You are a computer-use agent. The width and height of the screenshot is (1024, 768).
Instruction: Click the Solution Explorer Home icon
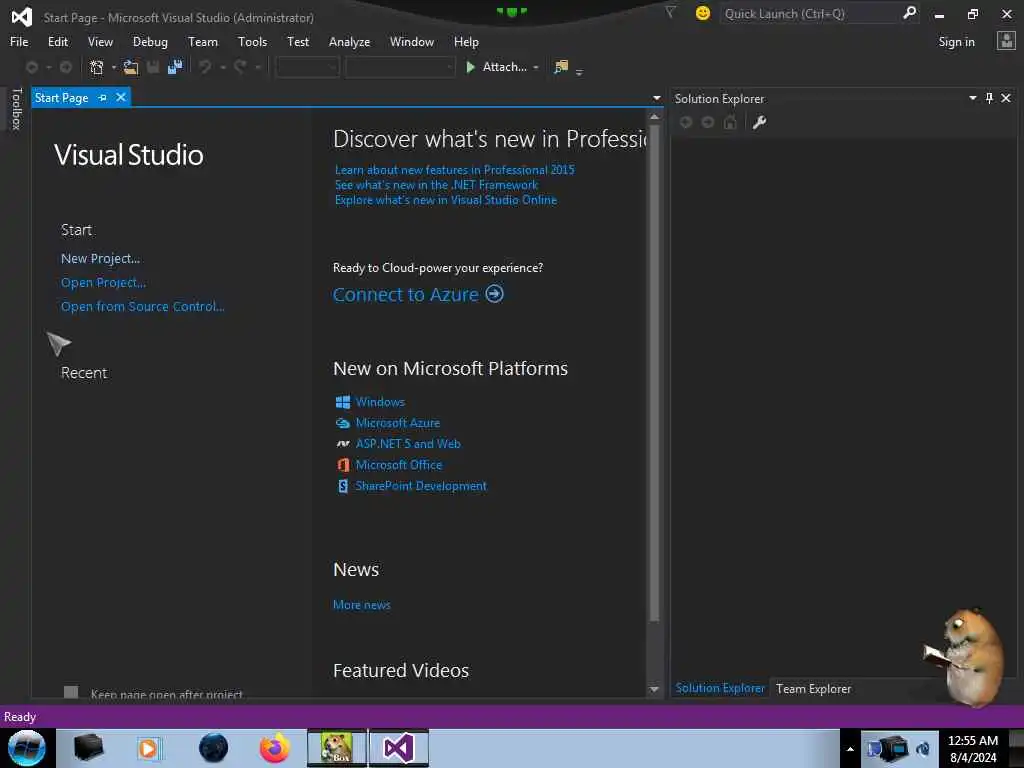(x=730, y=122)
